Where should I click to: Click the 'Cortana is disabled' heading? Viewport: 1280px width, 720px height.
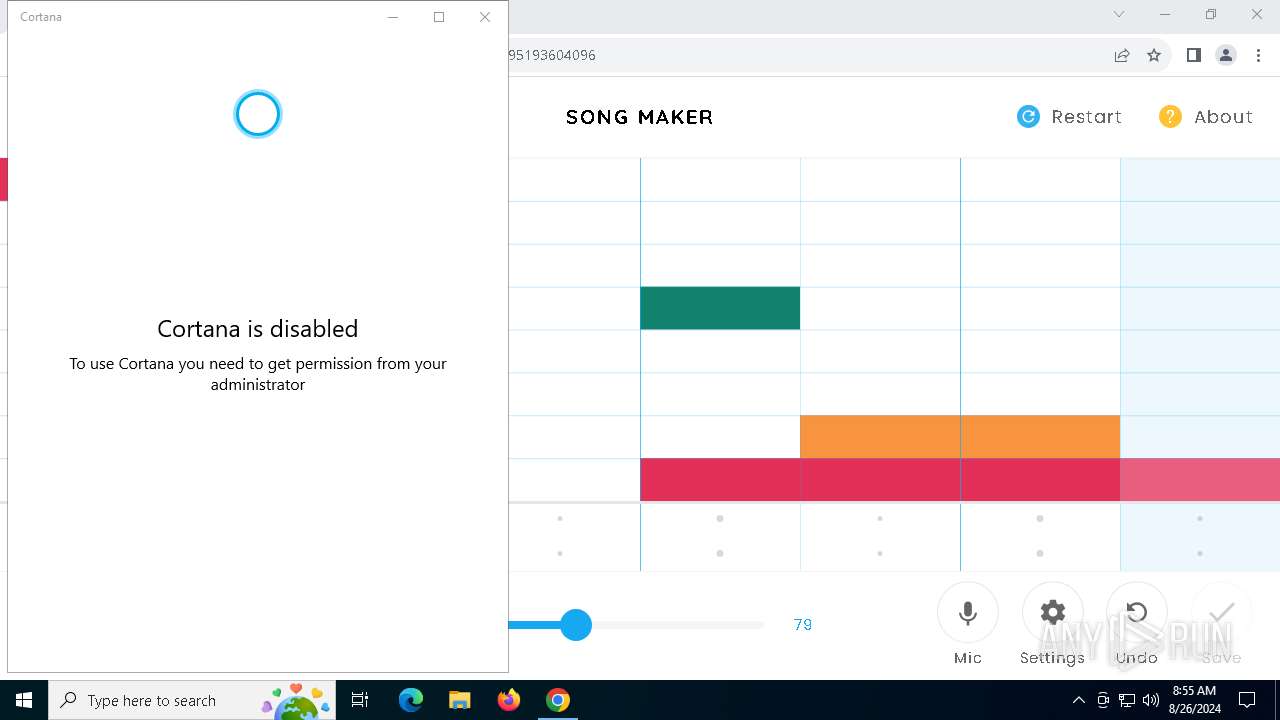258,329
